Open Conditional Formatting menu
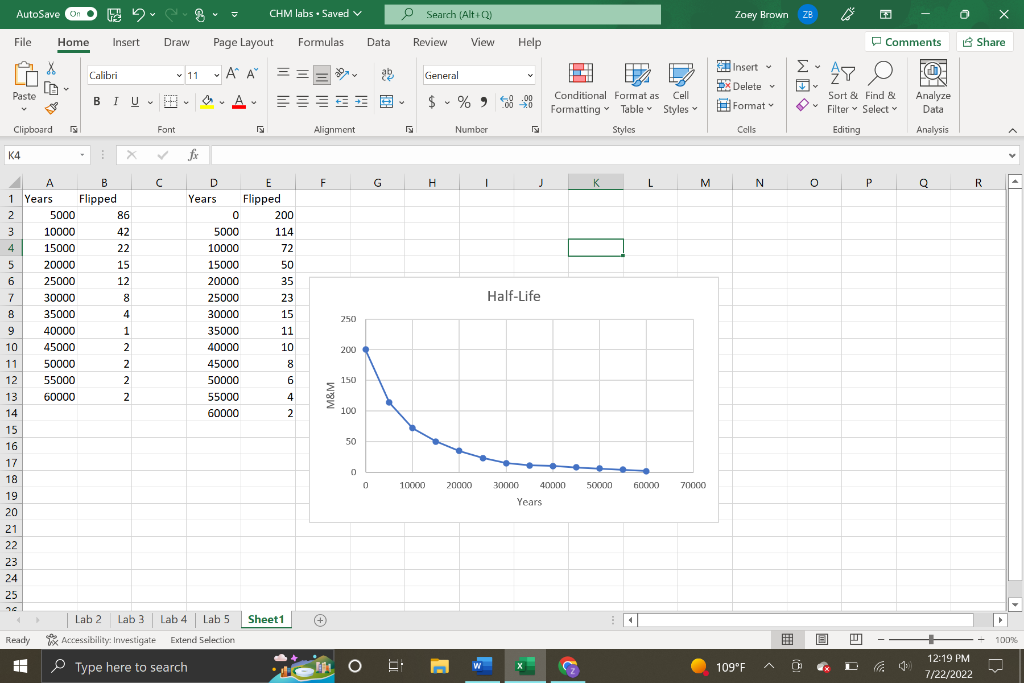 coord(580,89)
